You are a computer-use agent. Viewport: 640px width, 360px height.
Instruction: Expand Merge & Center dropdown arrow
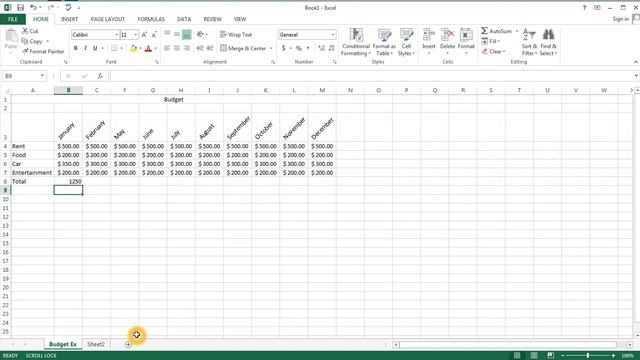coord(271,48)
